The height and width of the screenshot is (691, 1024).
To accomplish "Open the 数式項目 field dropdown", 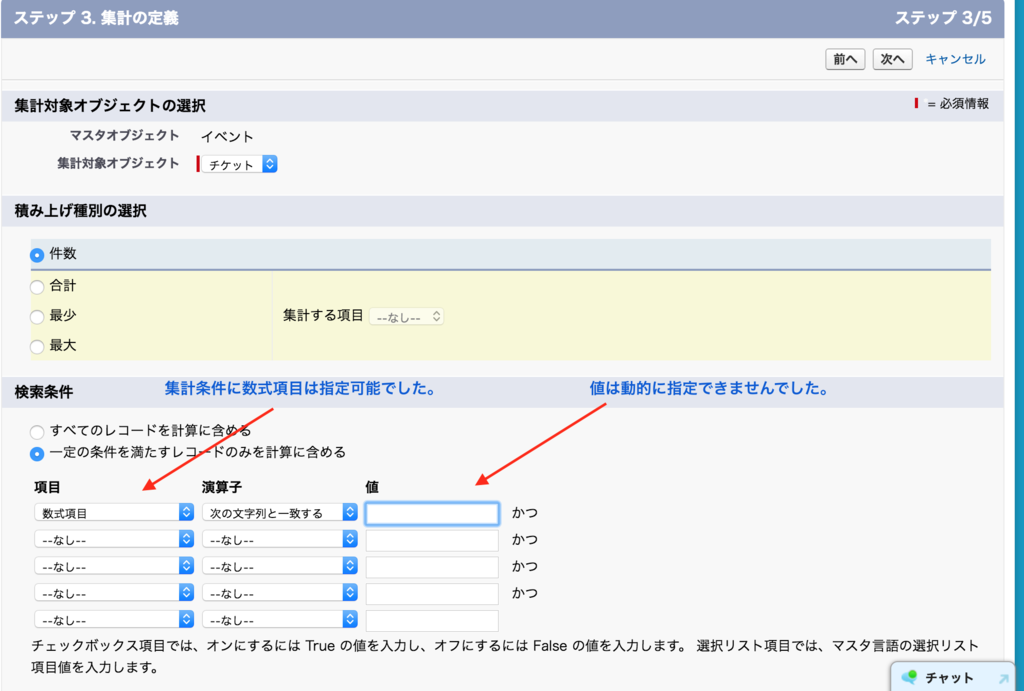I will pos(114,513).
